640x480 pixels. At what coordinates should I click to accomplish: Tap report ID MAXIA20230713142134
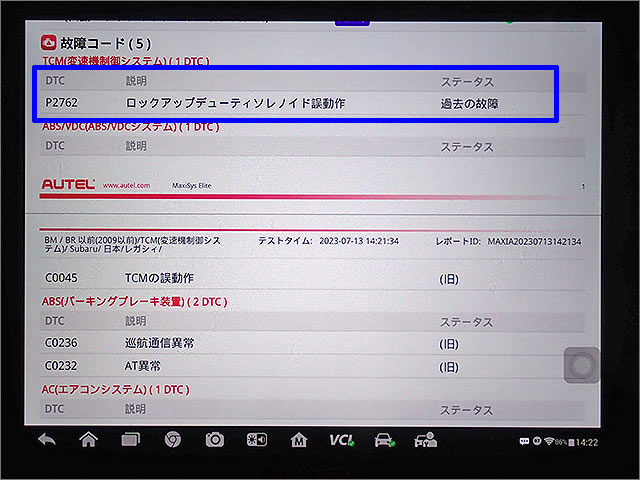[534, 242]
